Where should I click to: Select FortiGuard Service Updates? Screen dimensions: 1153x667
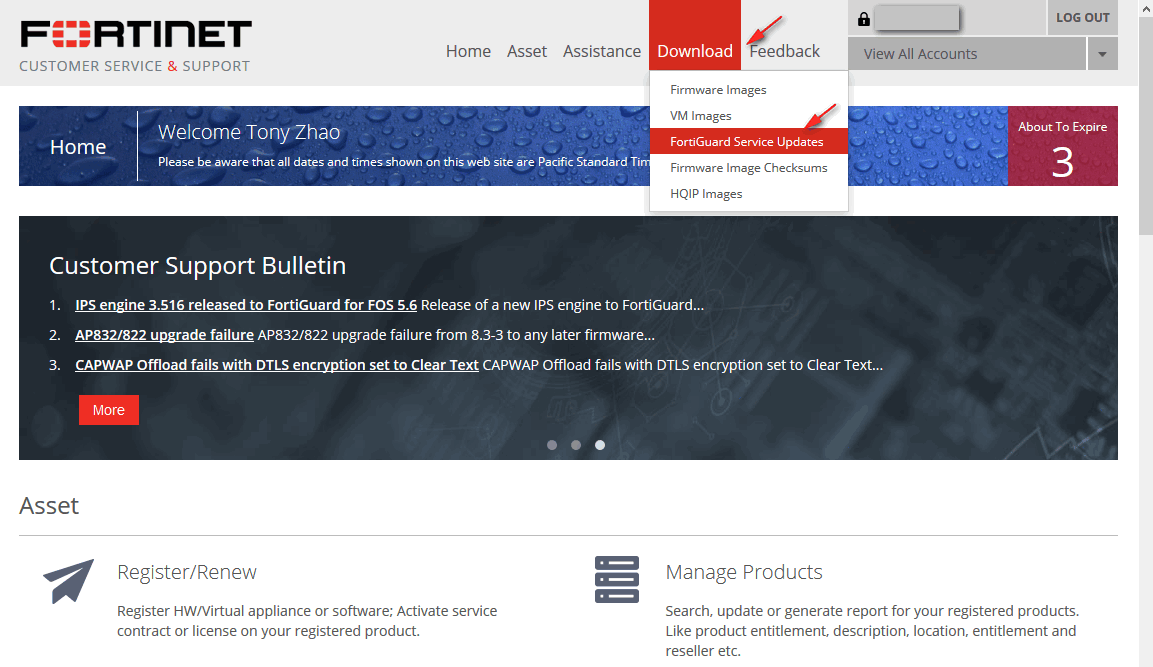click(x=749, y=142)
